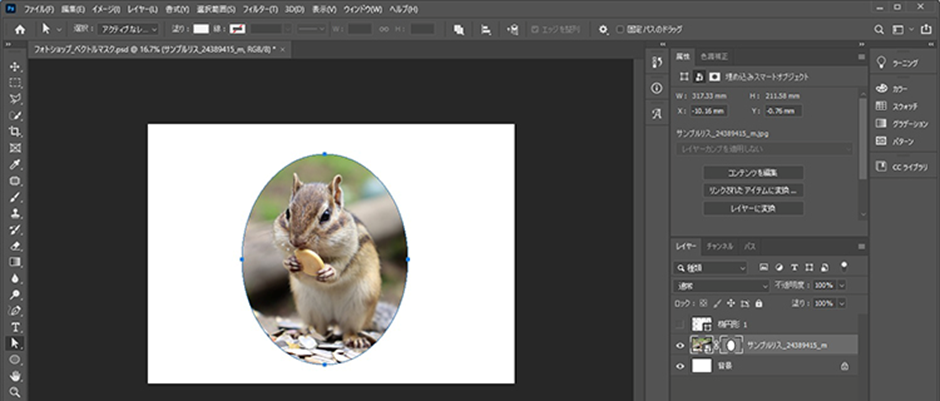Select the Horizontal Type tool
Viewport: 940px width, 401px height.
click(15, 327)
